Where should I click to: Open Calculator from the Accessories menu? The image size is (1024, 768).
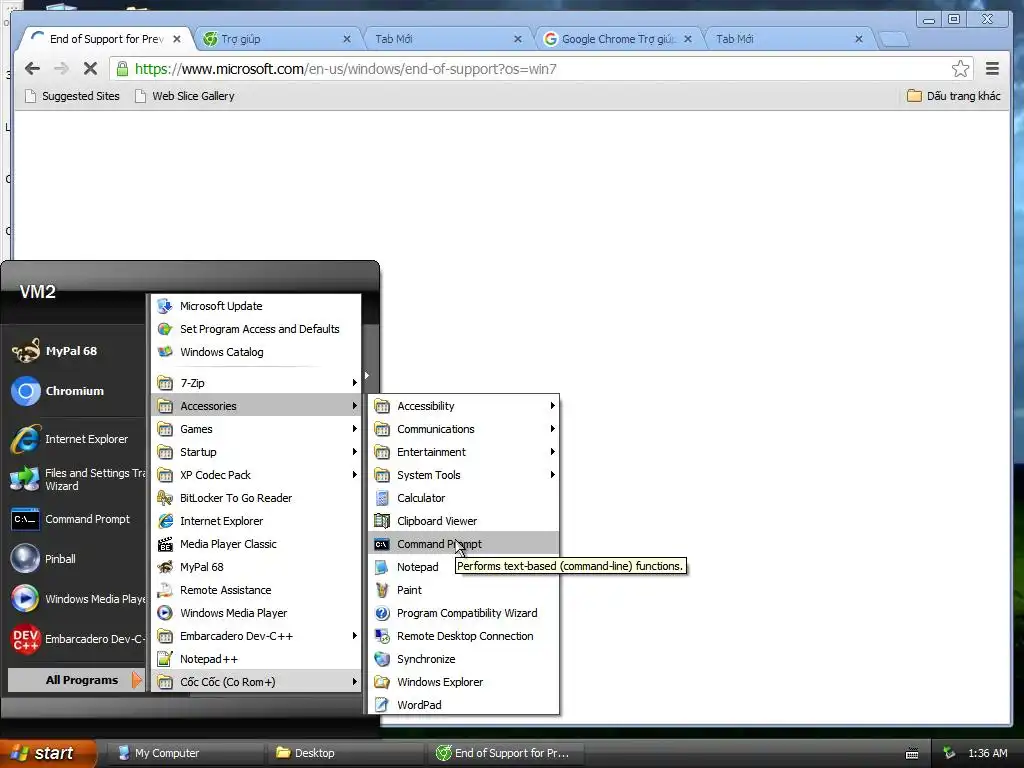[464, 498]
